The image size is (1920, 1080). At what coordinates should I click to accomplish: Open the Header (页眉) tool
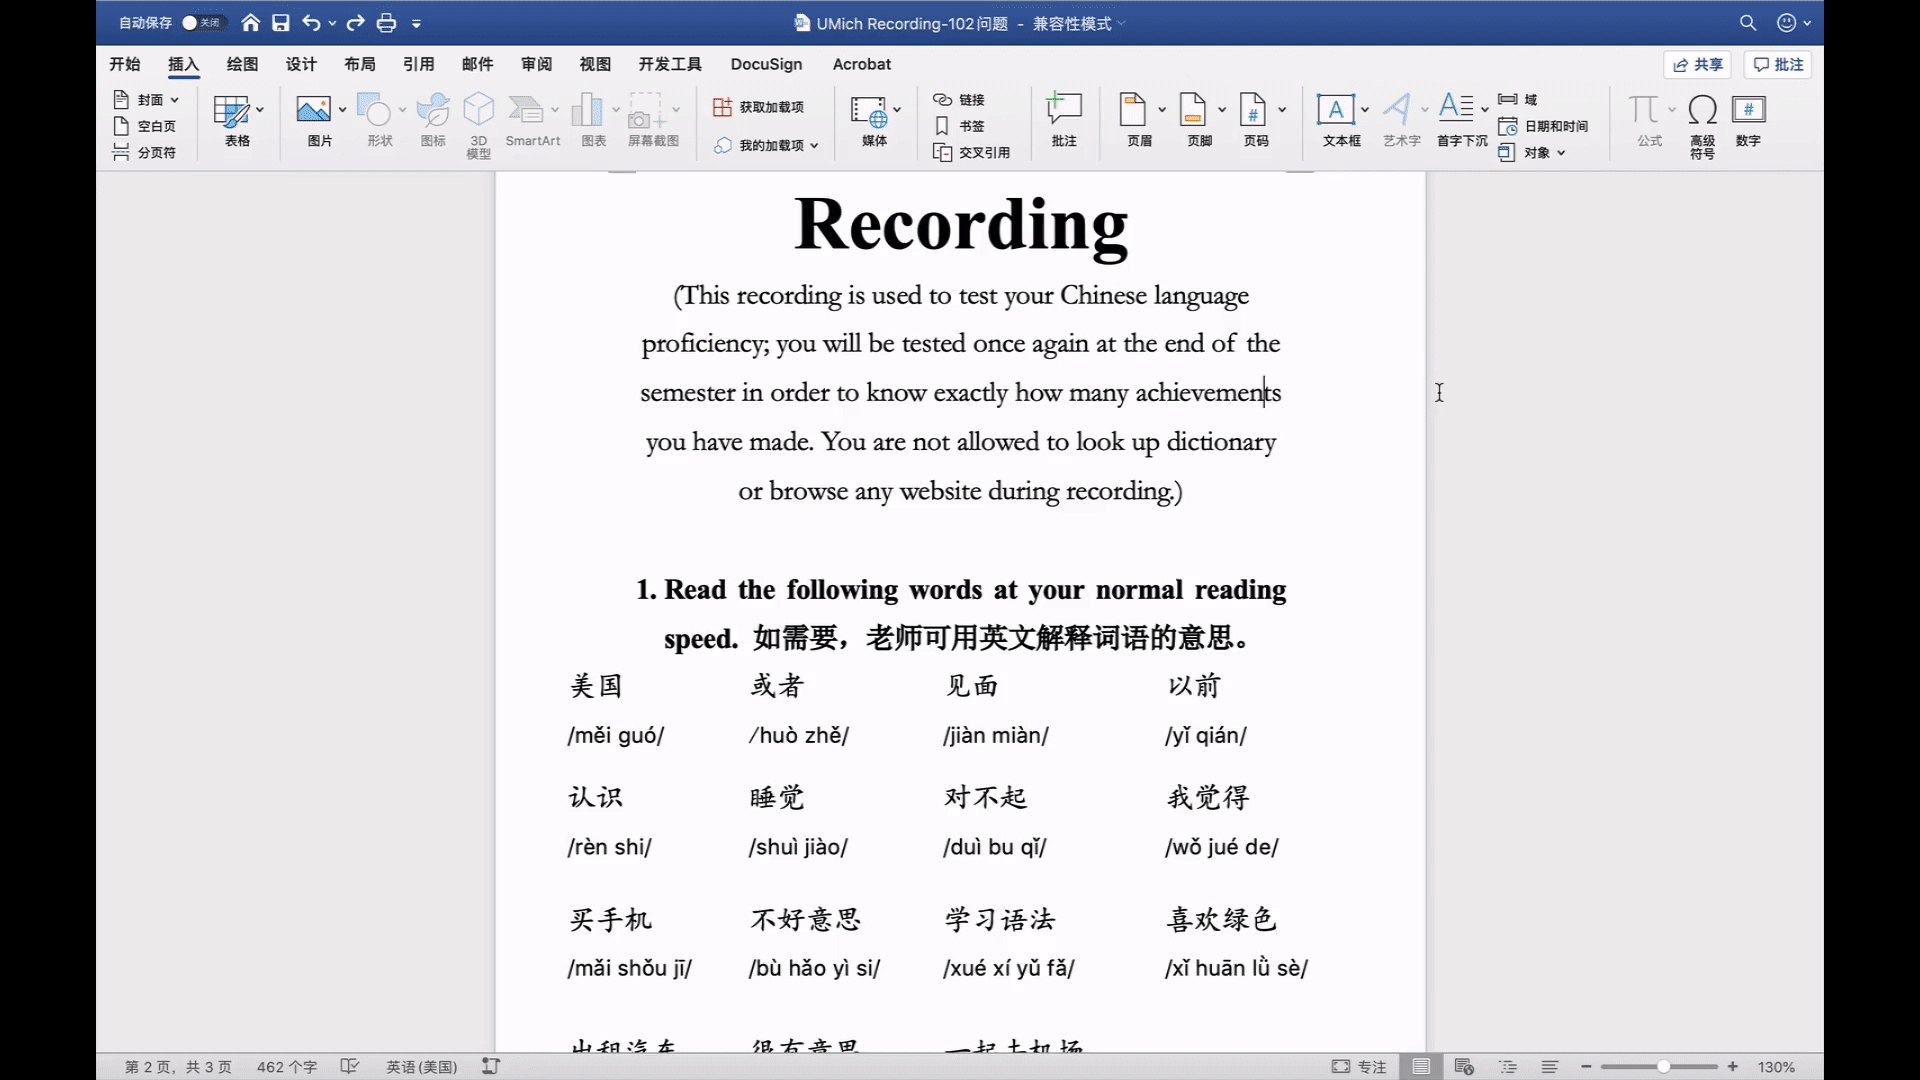[1133, 110]
